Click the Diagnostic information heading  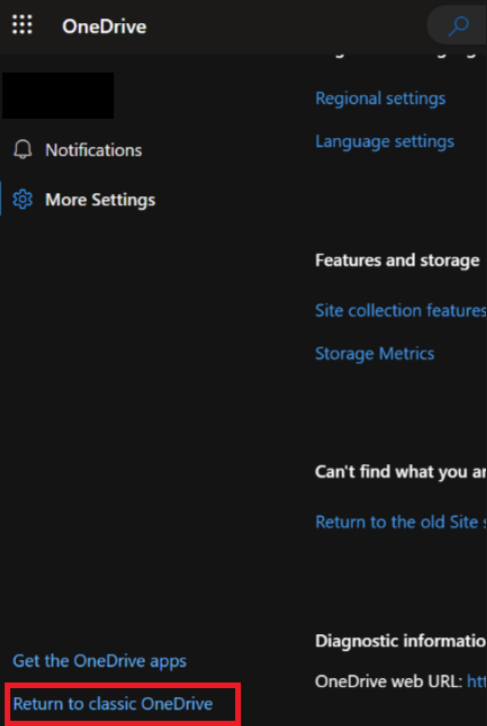(400, 641)
